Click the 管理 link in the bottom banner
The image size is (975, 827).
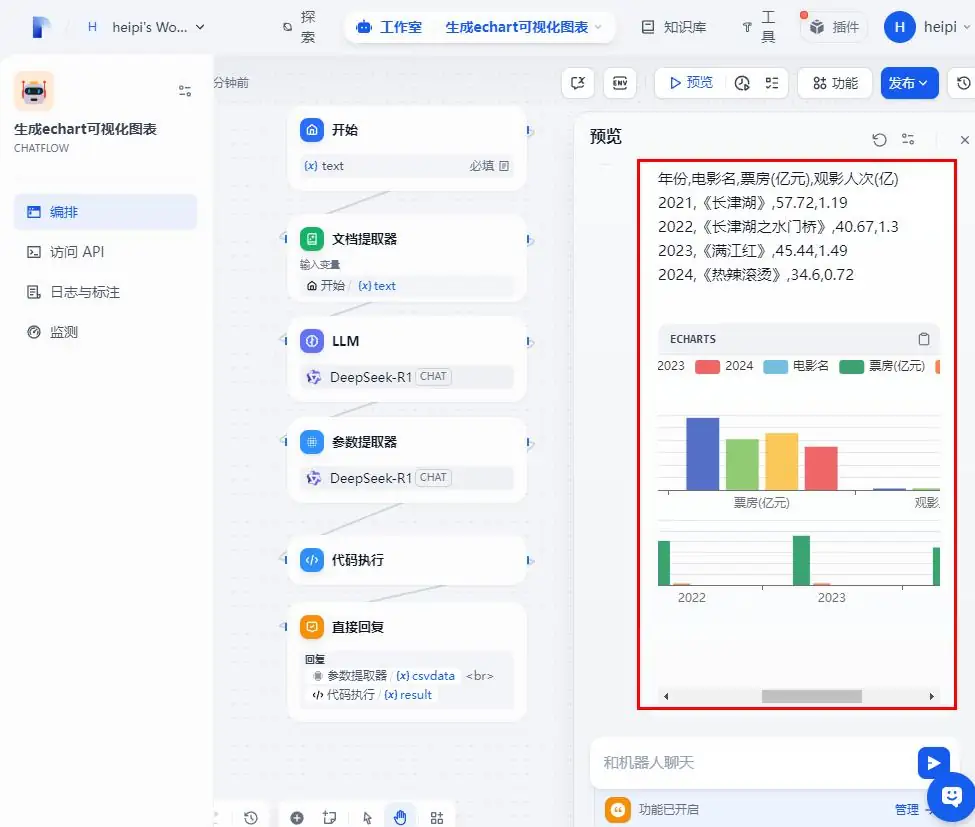[x=909, y=808]
